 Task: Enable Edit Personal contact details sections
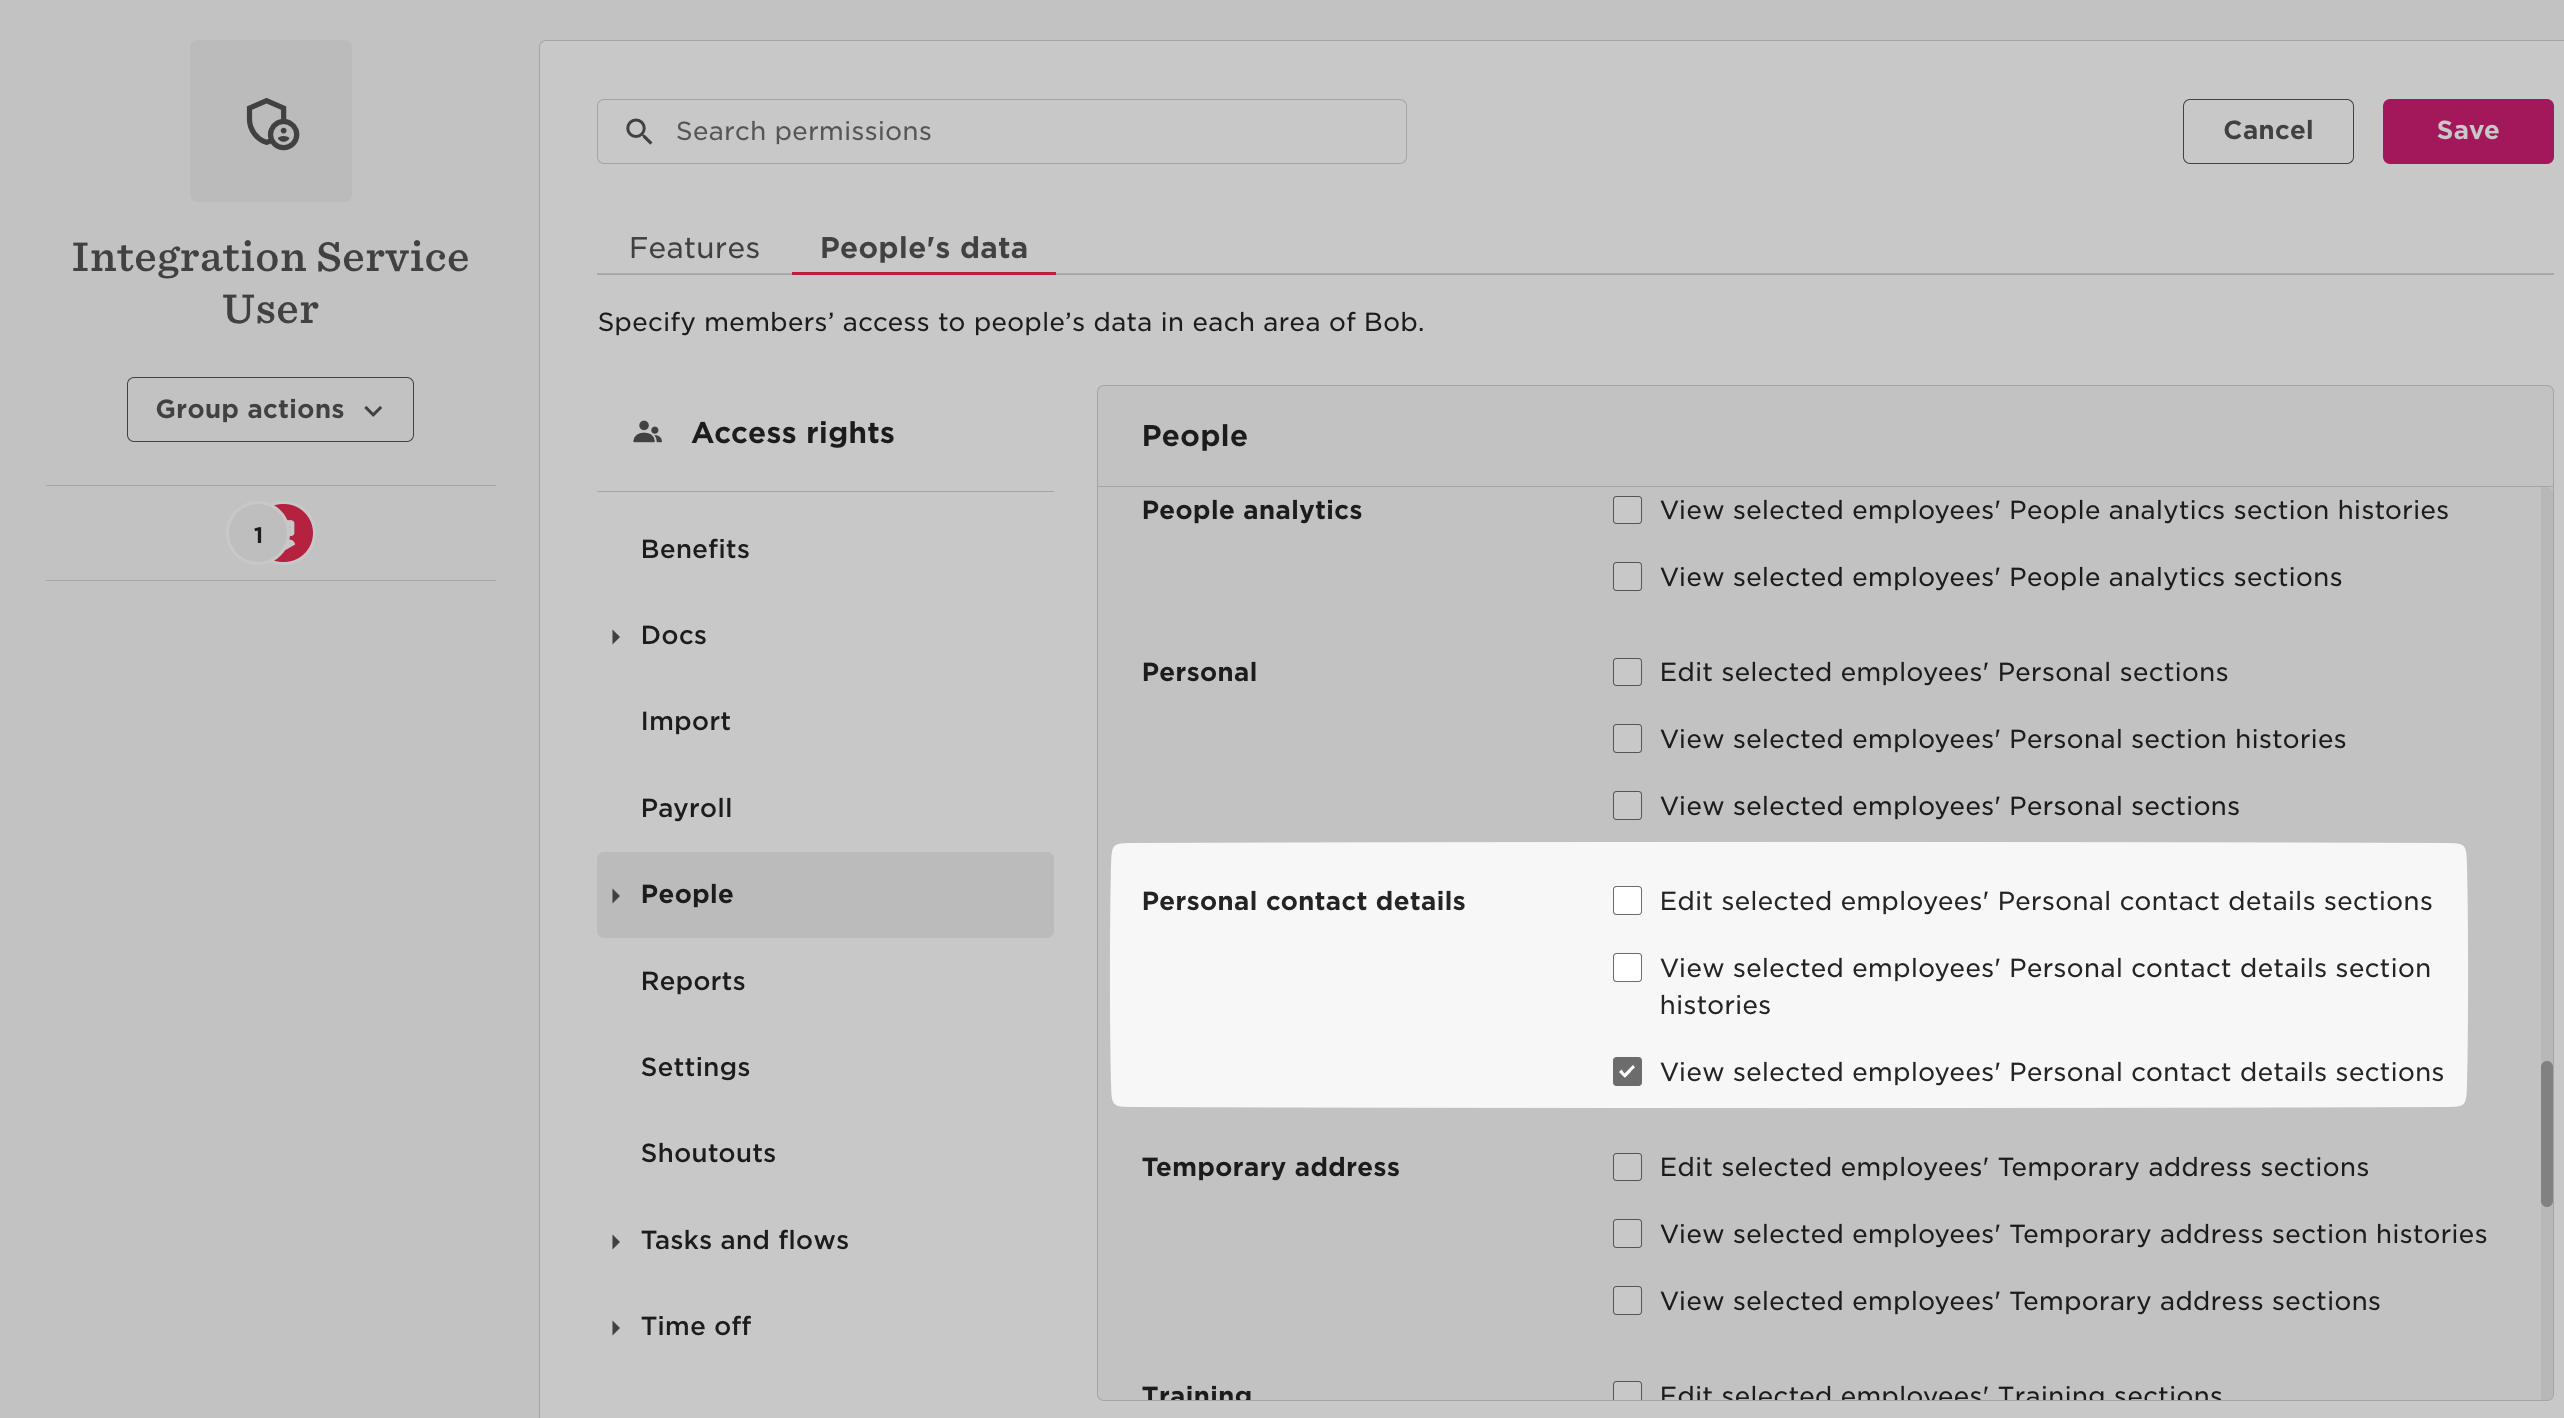coord(1627,901)
